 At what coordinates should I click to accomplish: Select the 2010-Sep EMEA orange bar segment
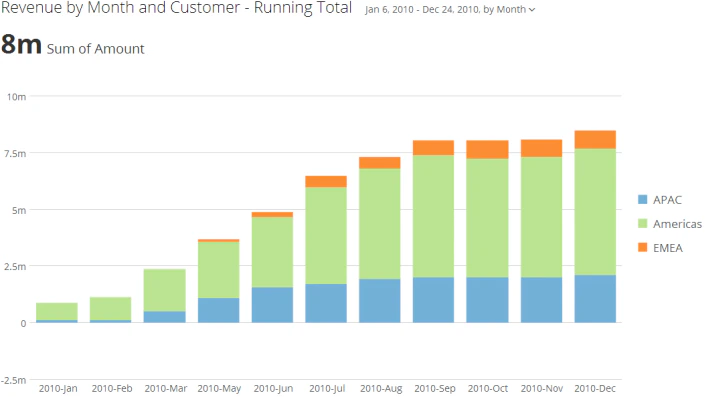433,148
